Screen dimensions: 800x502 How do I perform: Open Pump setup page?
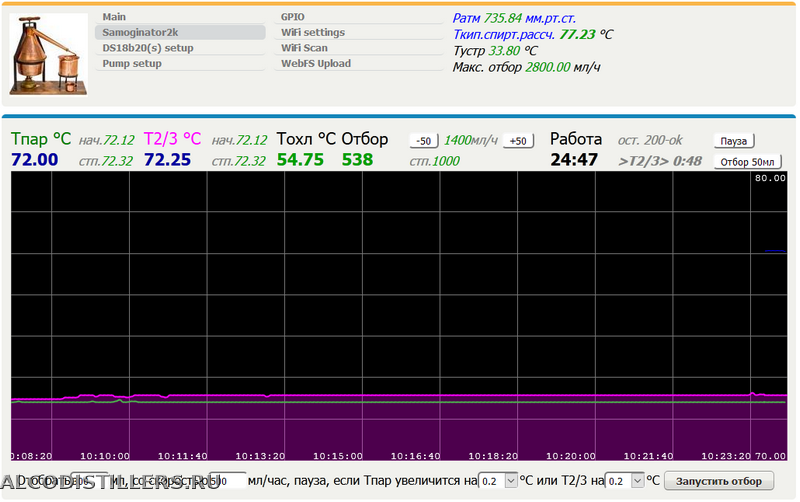tap(180, 64)
